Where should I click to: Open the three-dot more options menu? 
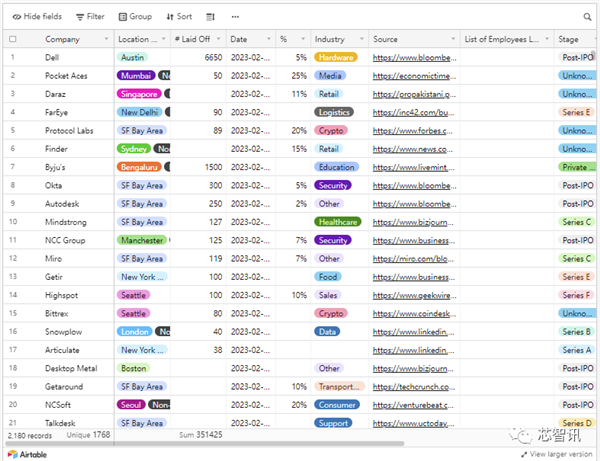235,17
